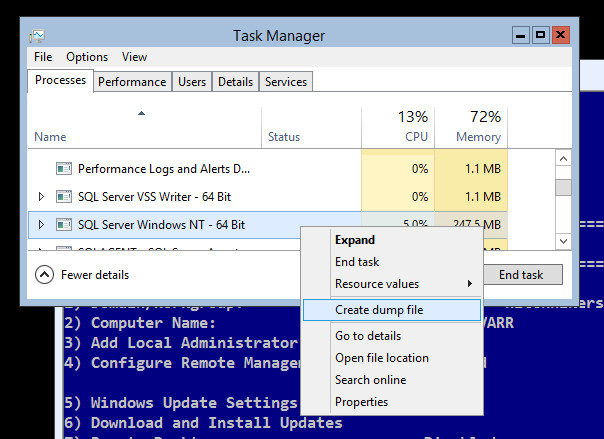
Task: Click the Performance Logs and Alerts process icon
Action: click(64, 169)
